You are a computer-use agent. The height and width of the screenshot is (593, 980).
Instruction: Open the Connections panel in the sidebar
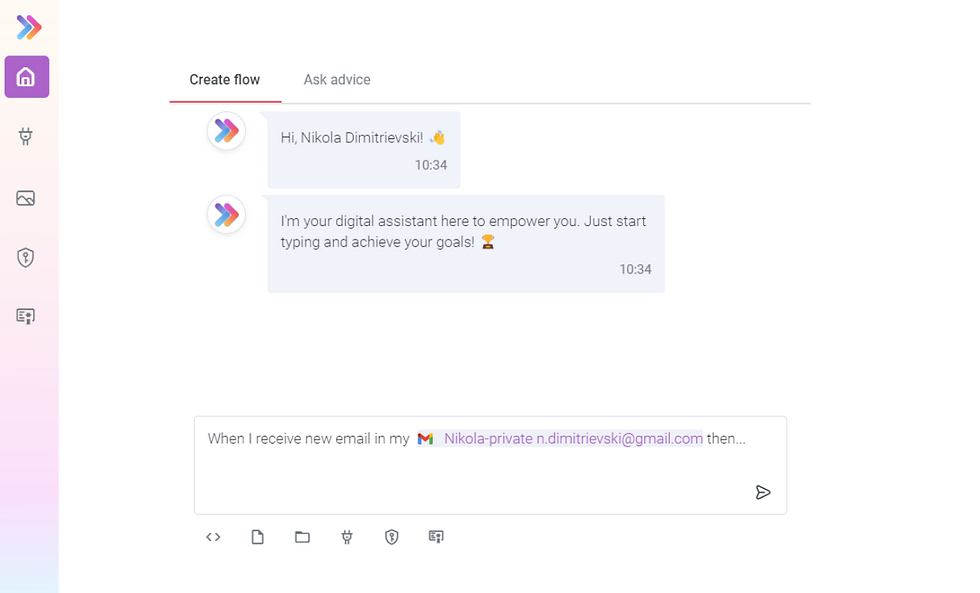27,137
